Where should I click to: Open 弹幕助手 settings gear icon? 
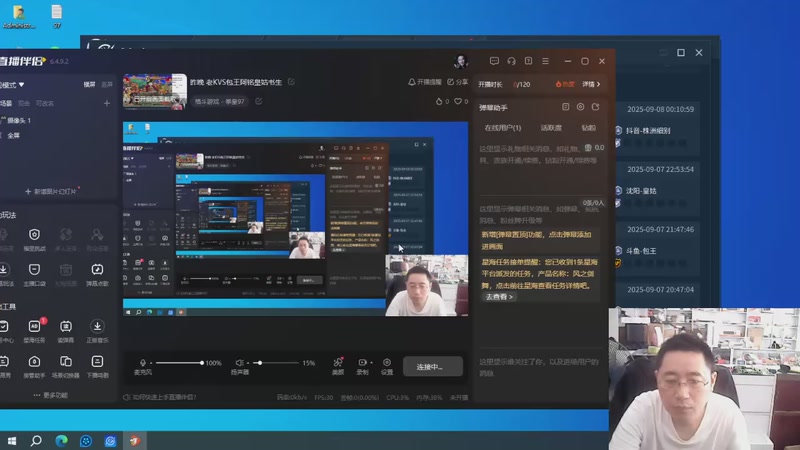pyautogui.click(x=580, y=107)
